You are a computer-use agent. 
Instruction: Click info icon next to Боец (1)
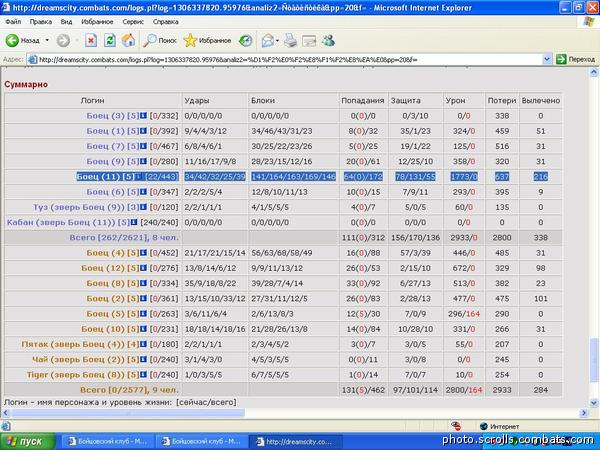click(143, 131)
